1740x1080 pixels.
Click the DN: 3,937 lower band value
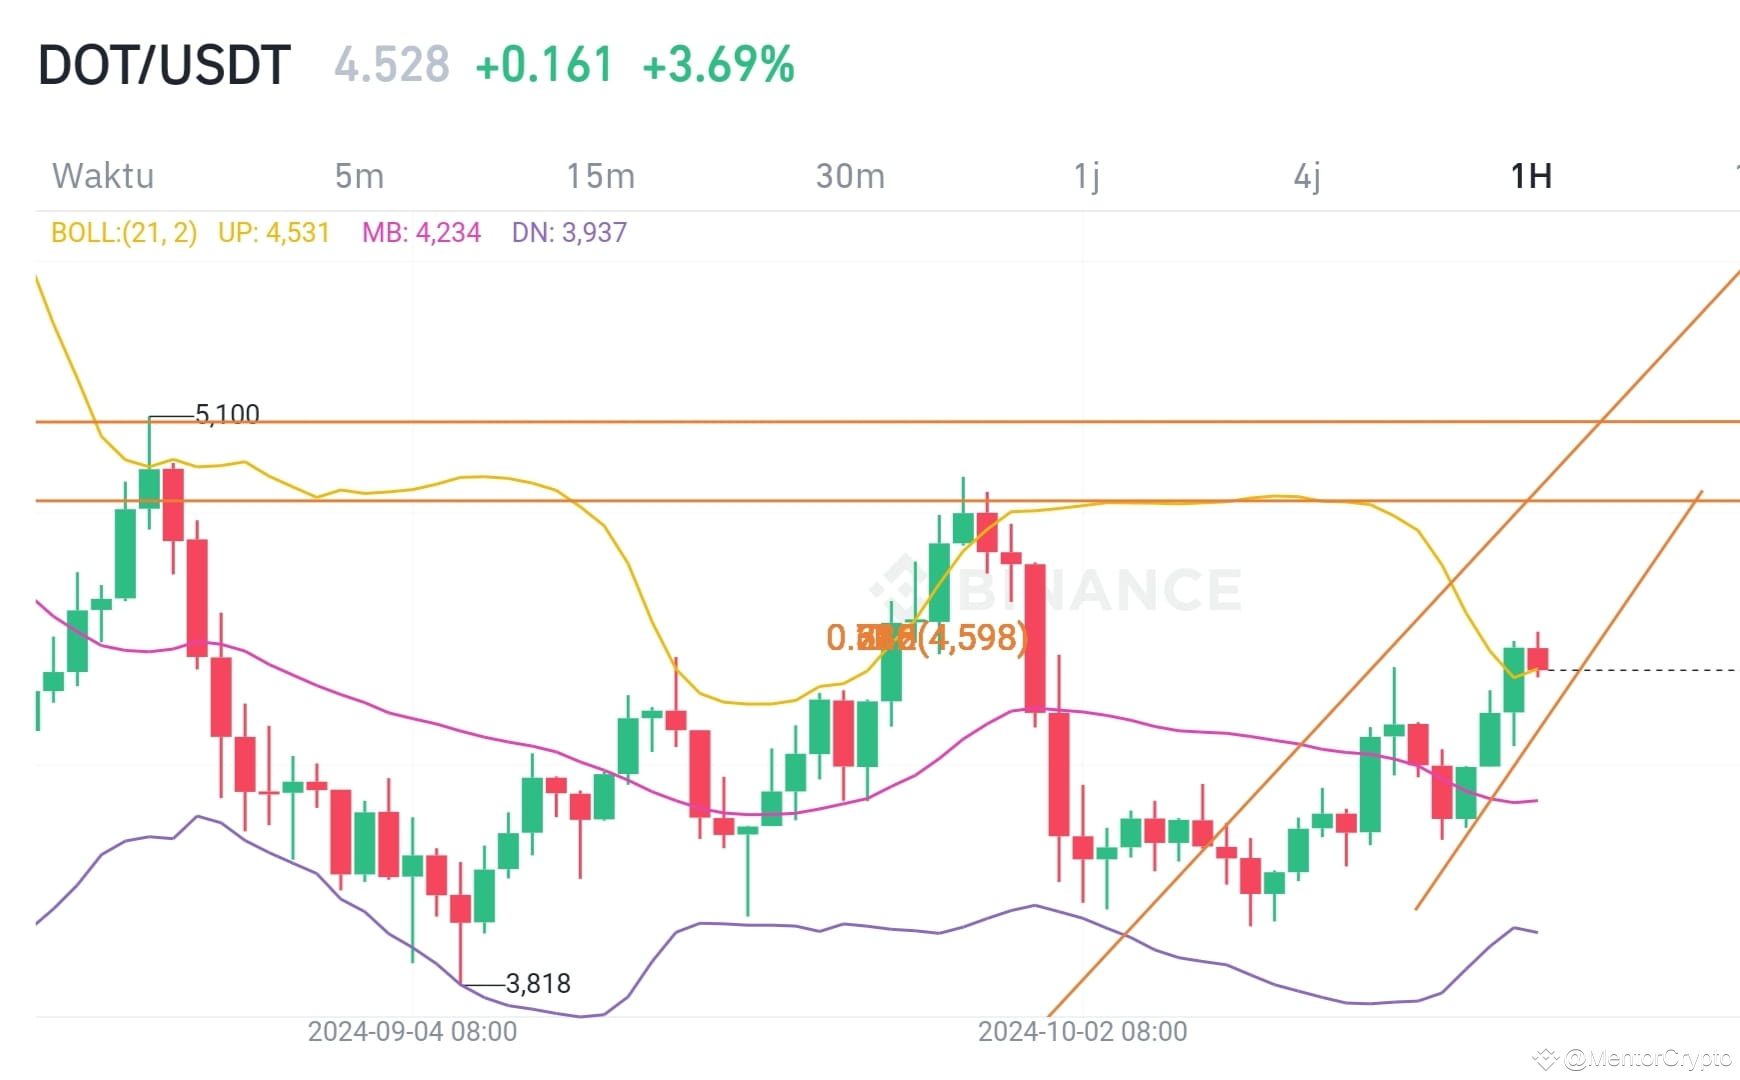[569, 232]
